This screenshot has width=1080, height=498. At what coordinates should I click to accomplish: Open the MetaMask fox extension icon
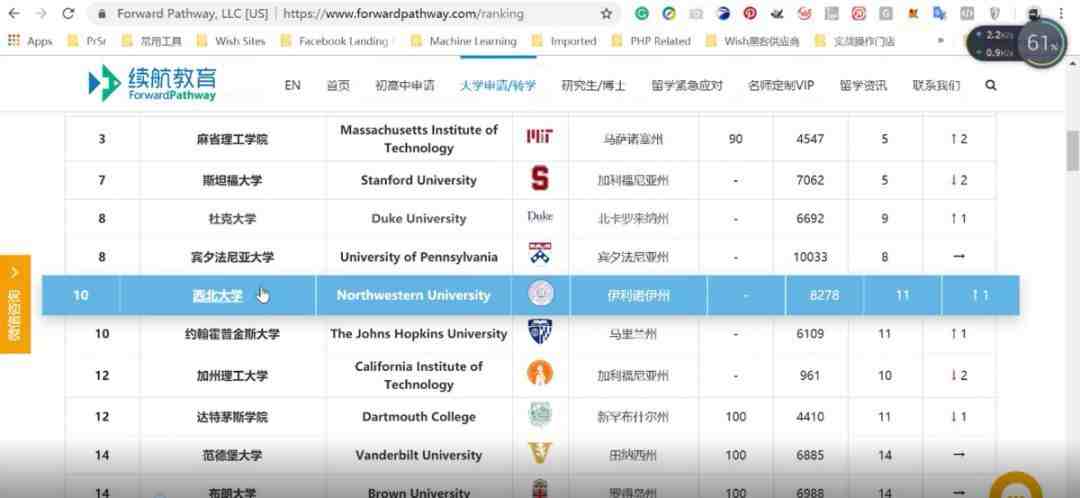(913, 14)
